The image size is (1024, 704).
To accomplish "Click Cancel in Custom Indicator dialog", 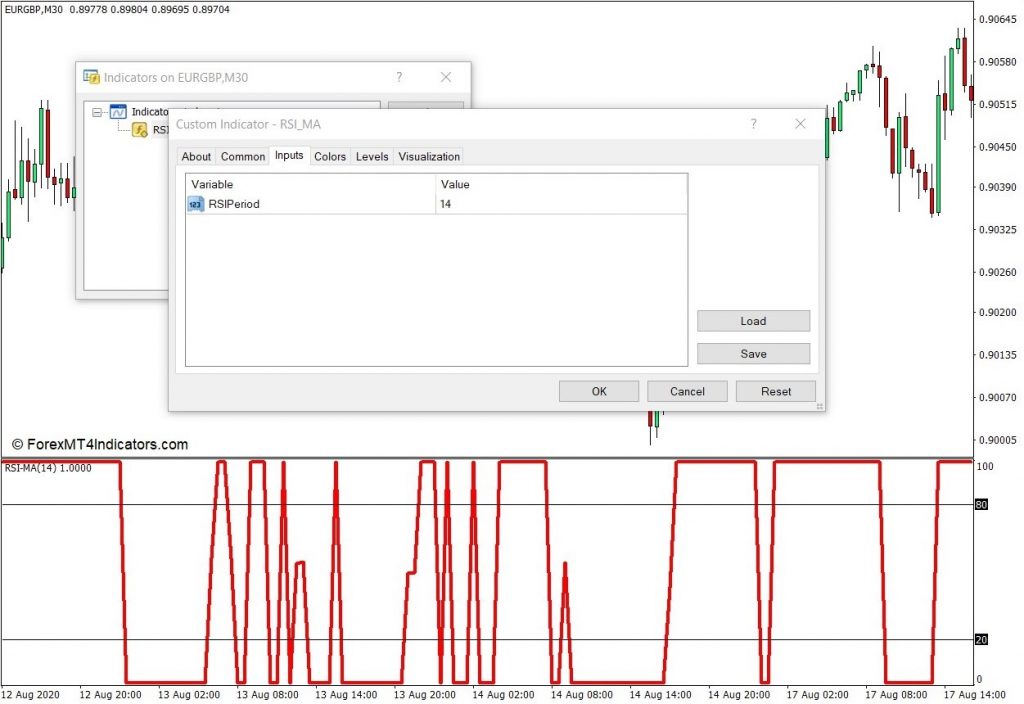I will [x=687, y=391].
